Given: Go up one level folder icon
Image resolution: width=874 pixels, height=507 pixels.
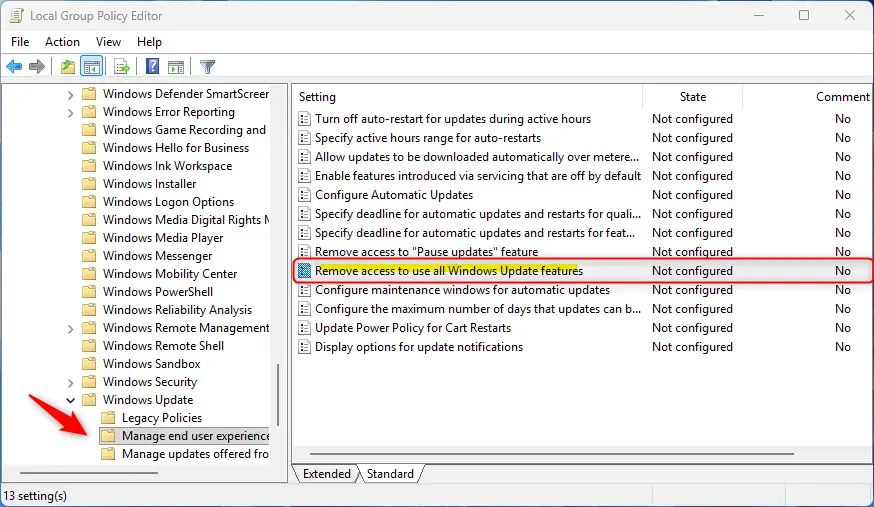Looking at the screenshot, I should click(67, 67).
